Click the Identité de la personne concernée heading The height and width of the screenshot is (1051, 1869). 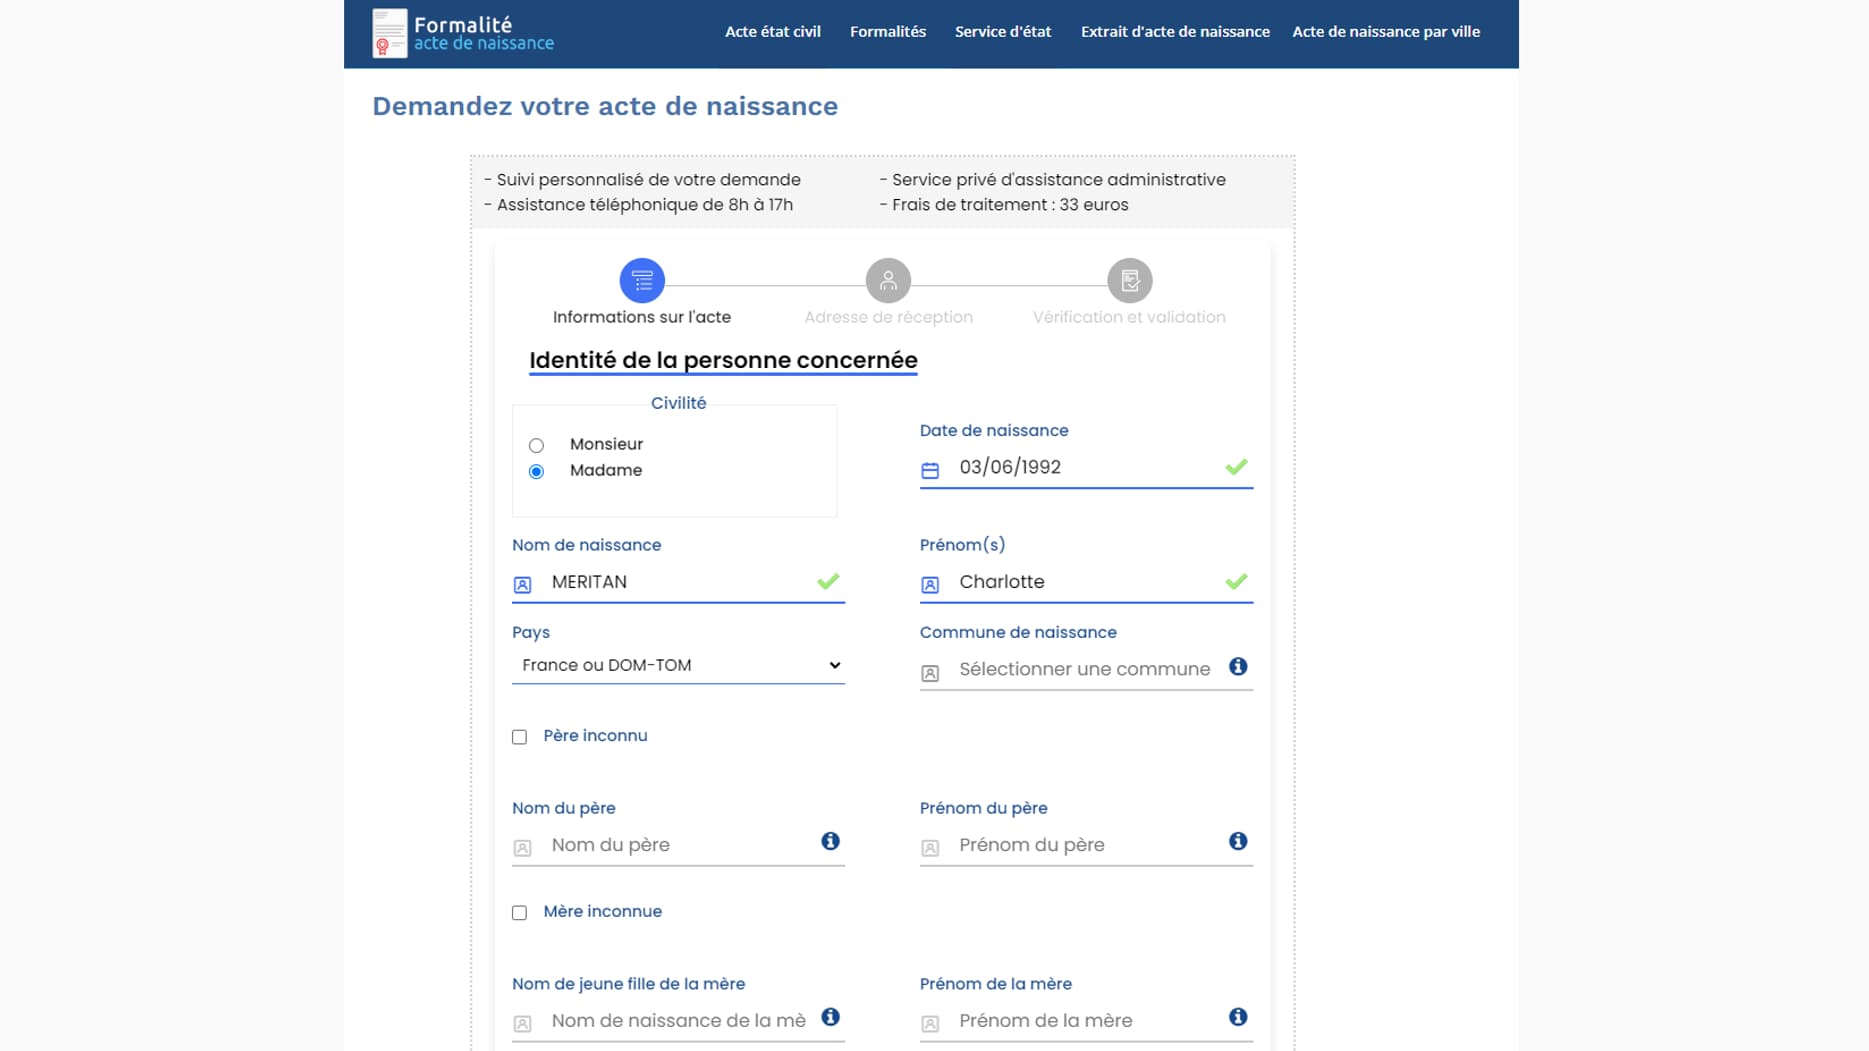723,360
